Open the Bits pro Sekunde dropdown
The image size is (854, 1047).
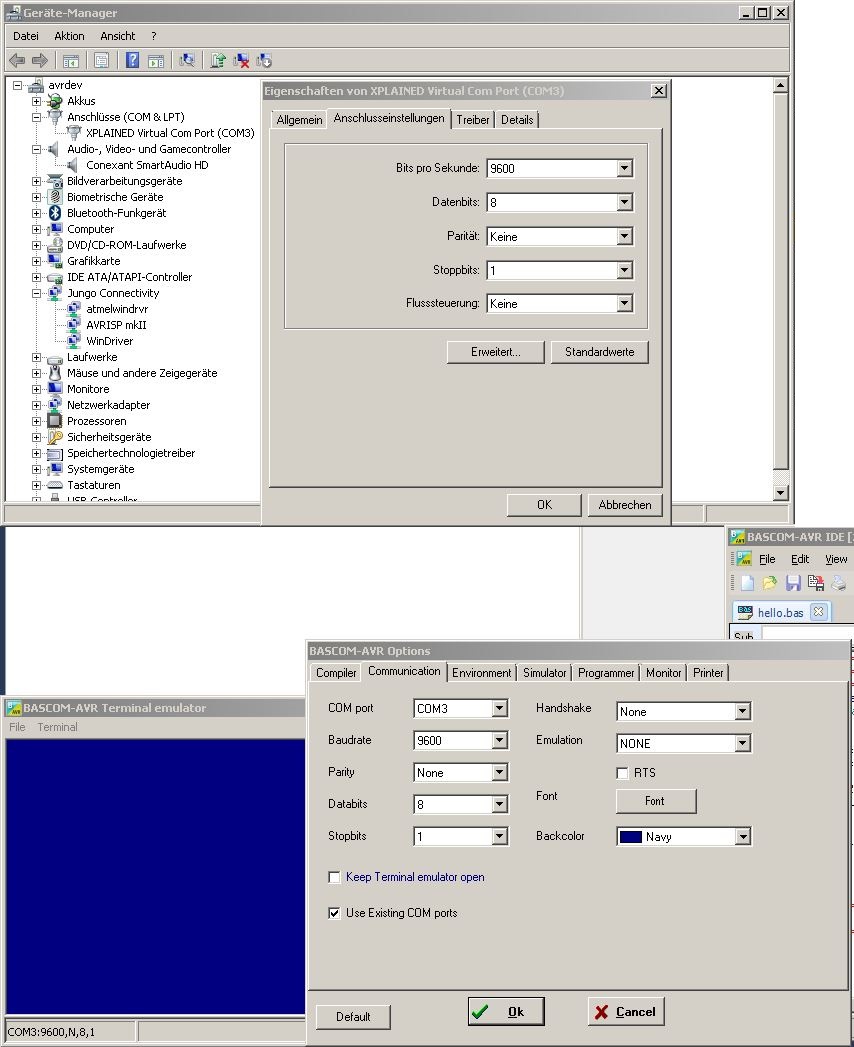pos(624,168)
